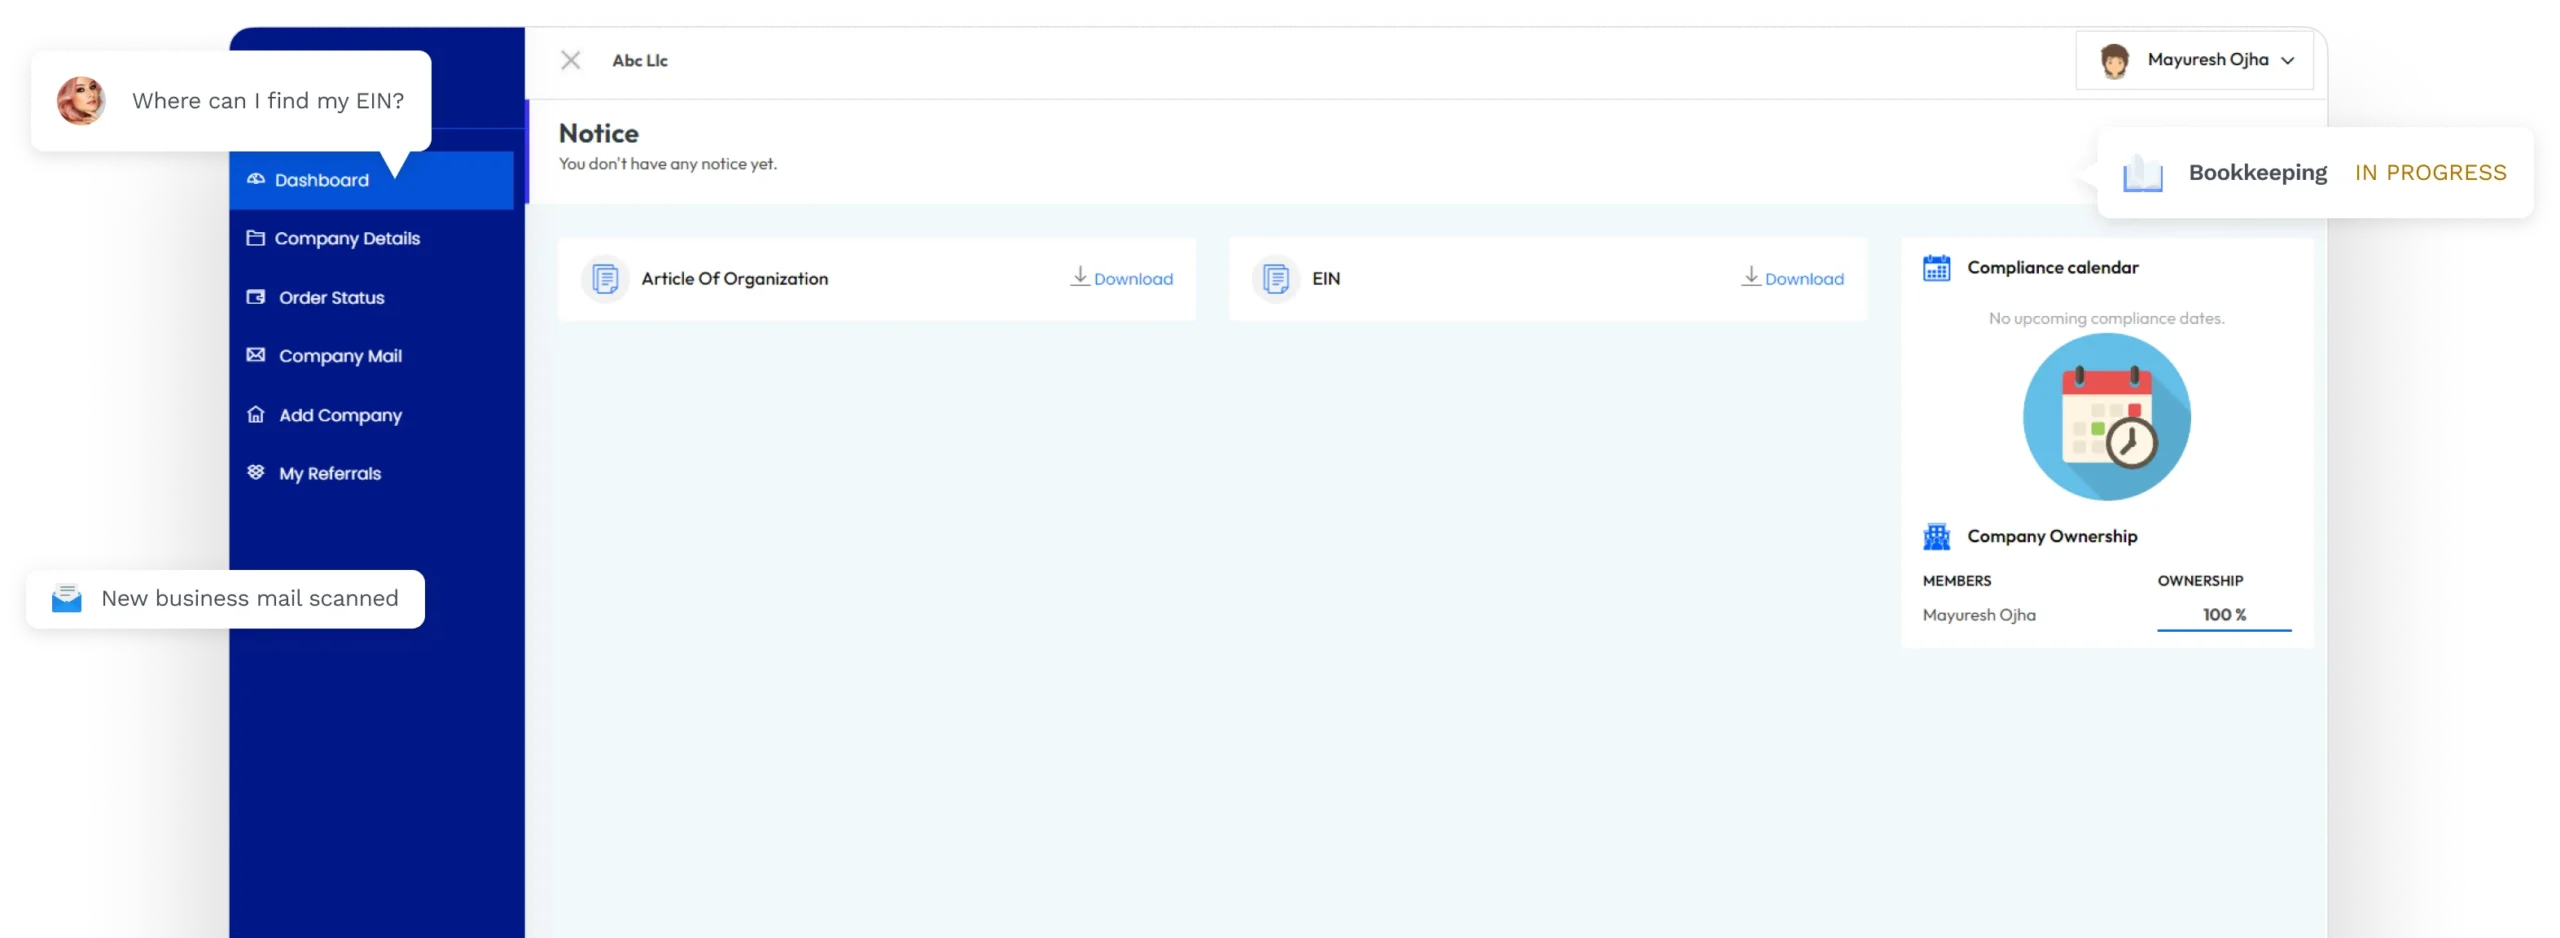2560x938 pixels.
Task: Select Company Mail in the navigation menu
Action: pos(340,355)
